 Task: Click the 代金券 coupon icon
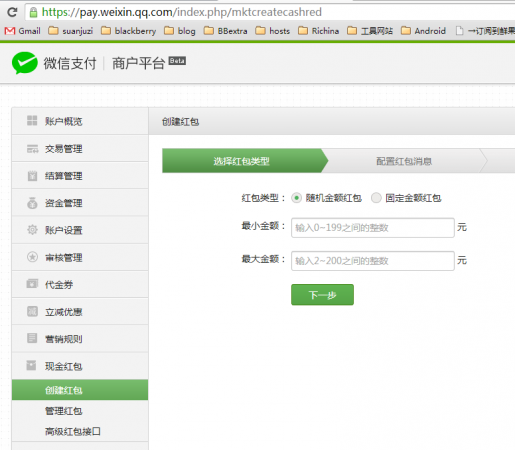pos(32,284)
